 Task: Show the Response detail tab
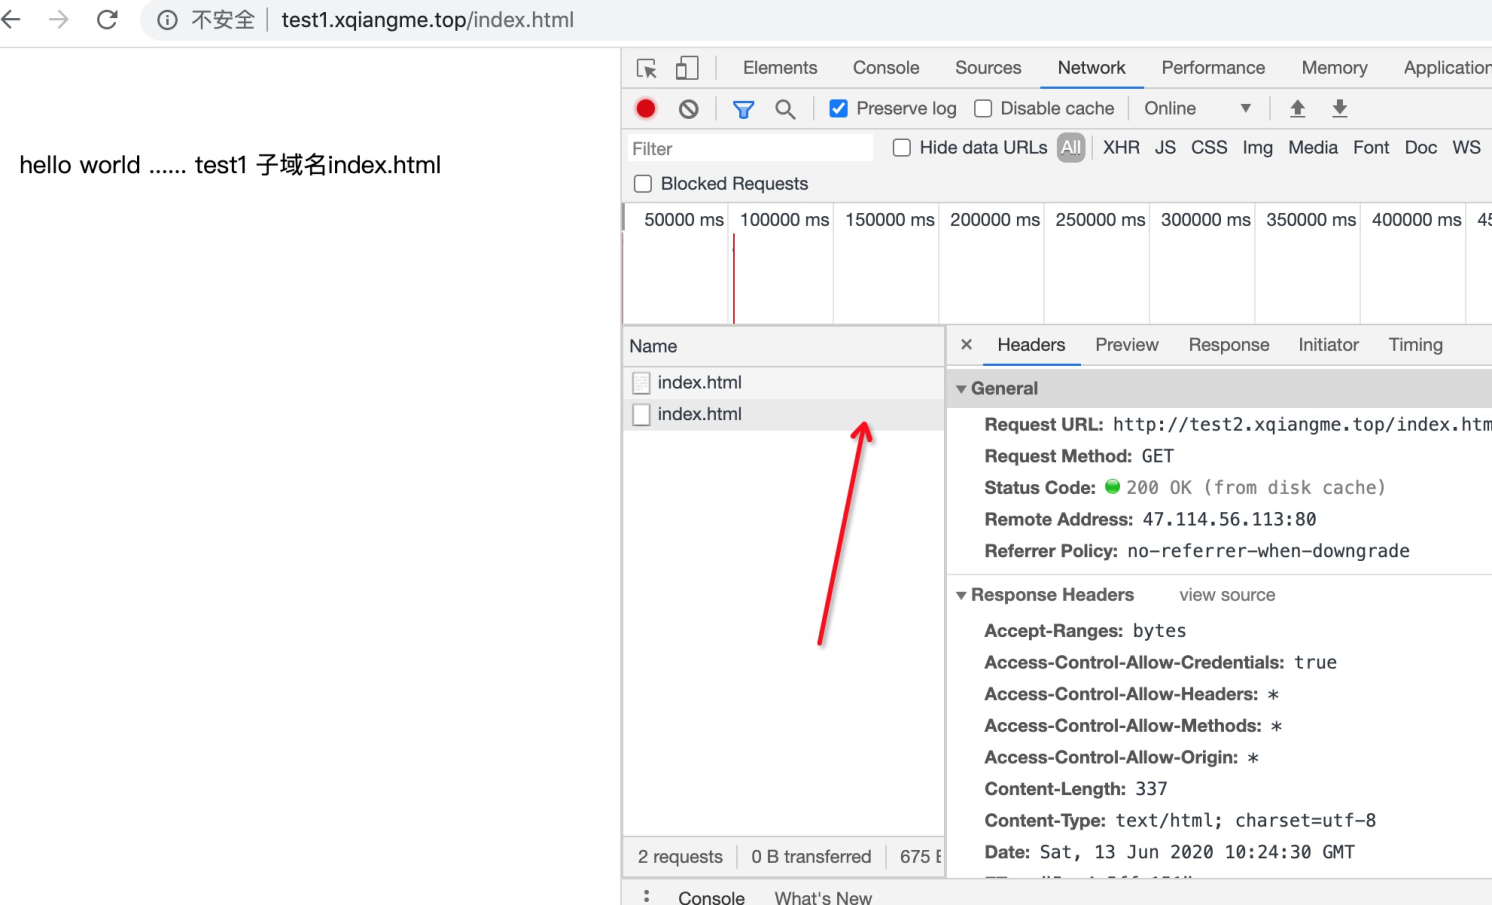1229,345
